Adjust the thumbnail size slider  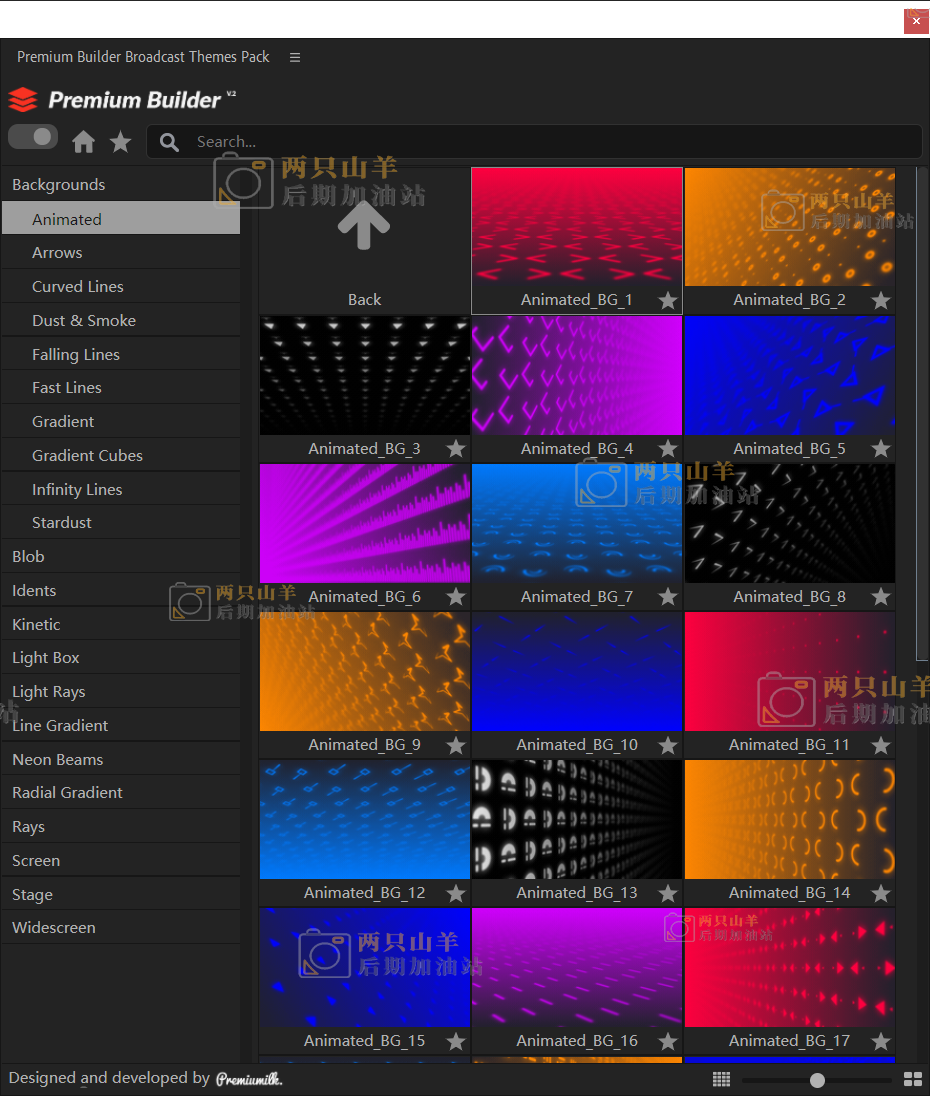pyautogui.click(x=817, y=1080)
